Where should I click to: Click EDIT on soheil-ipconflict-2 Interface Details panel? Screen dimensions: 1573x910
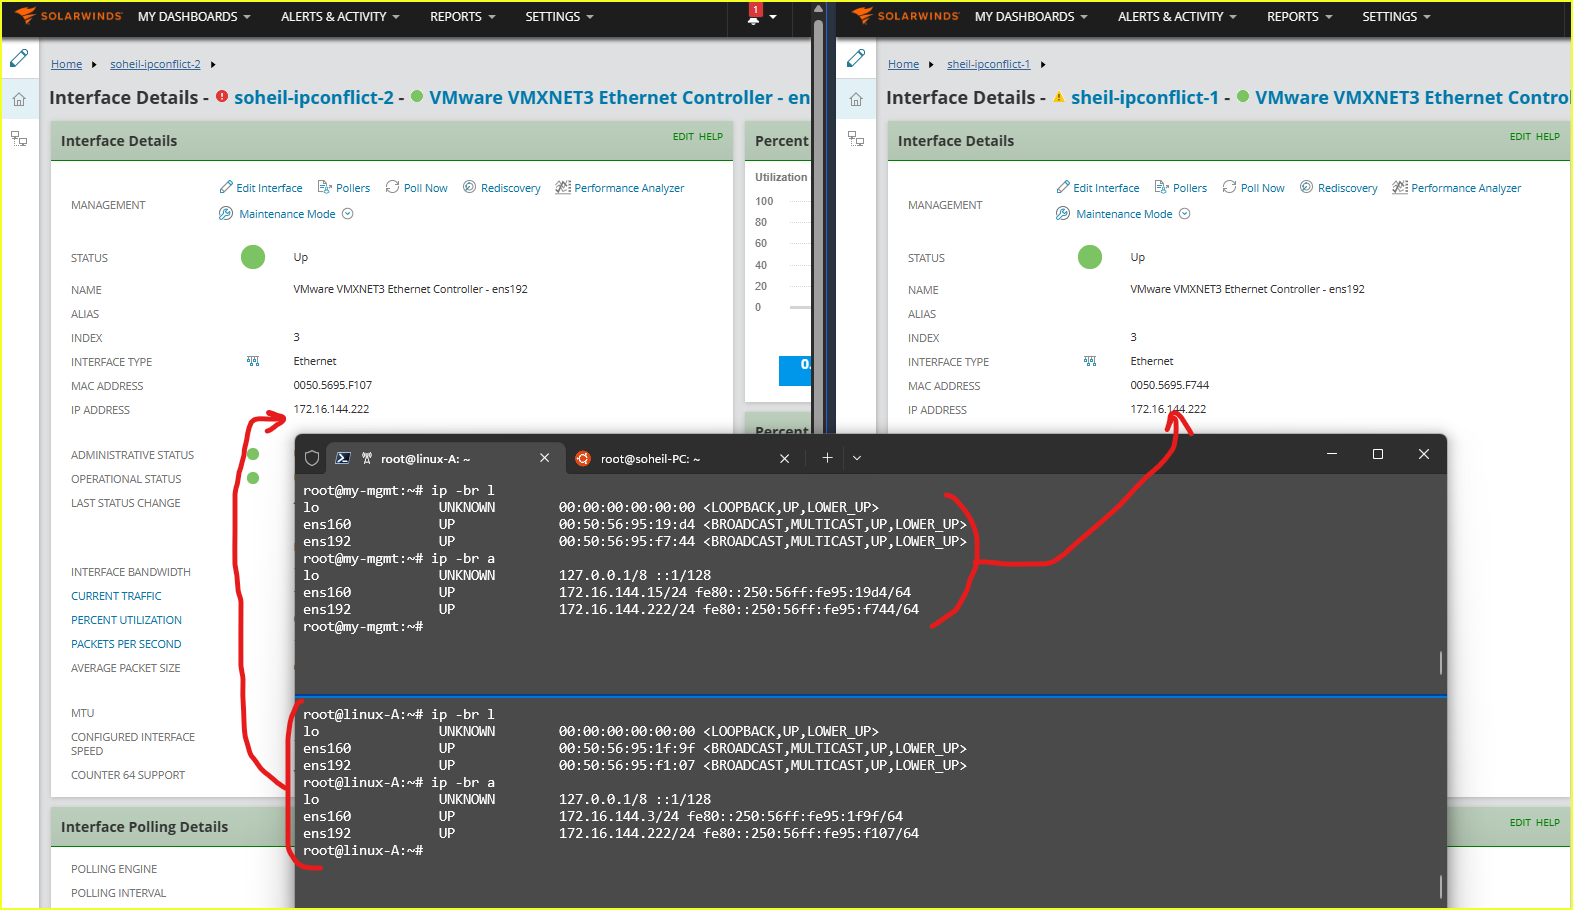tap(683, 137)
